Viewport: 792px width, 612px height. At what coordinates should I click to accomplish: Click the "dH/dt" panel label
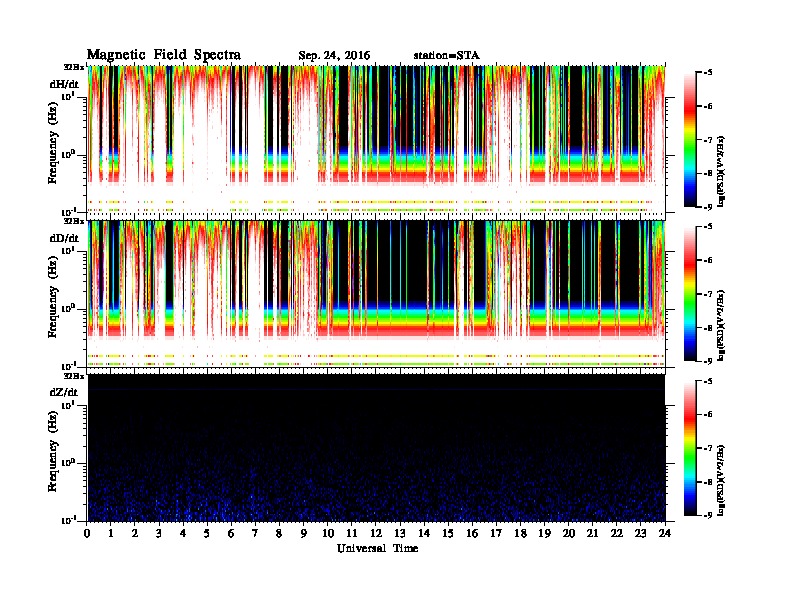pos(64,84)
